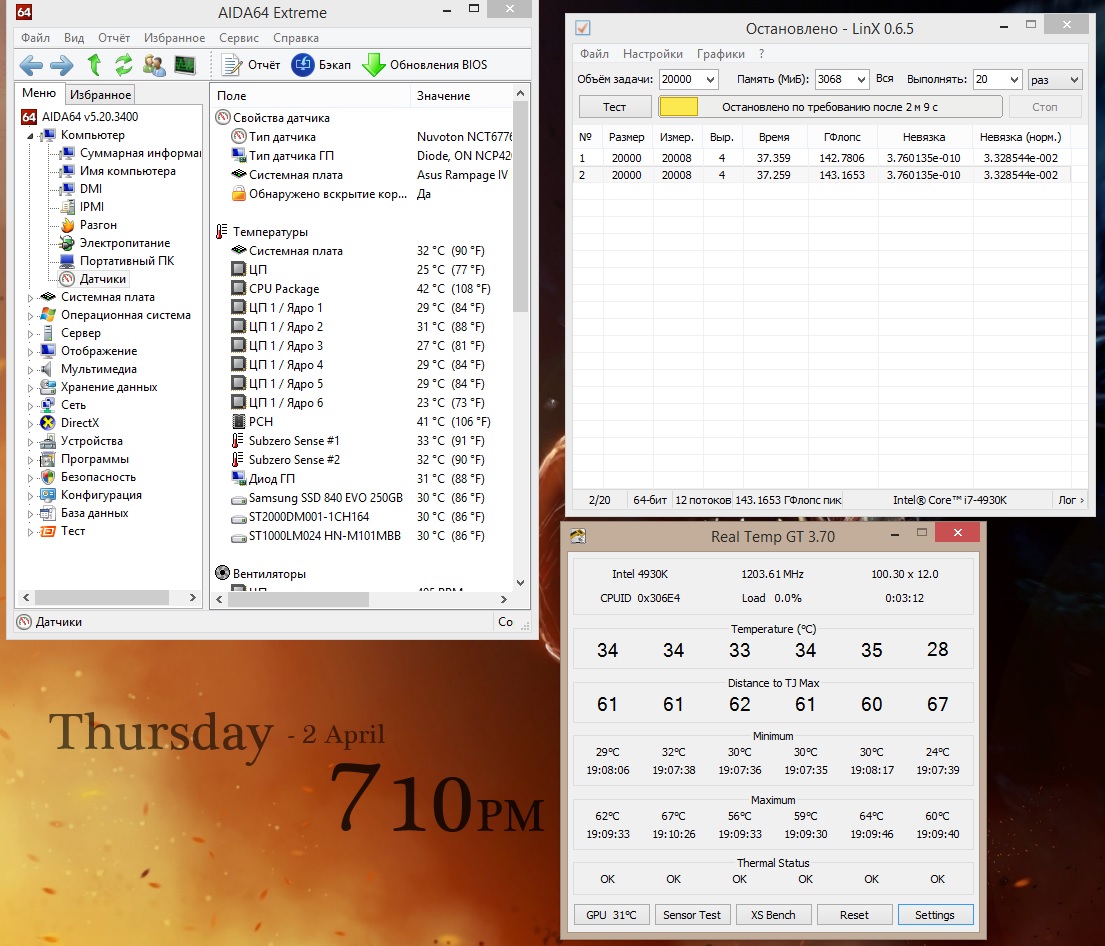Open LinX Графики menu
1105x946 pixels.
pos(720,54)
